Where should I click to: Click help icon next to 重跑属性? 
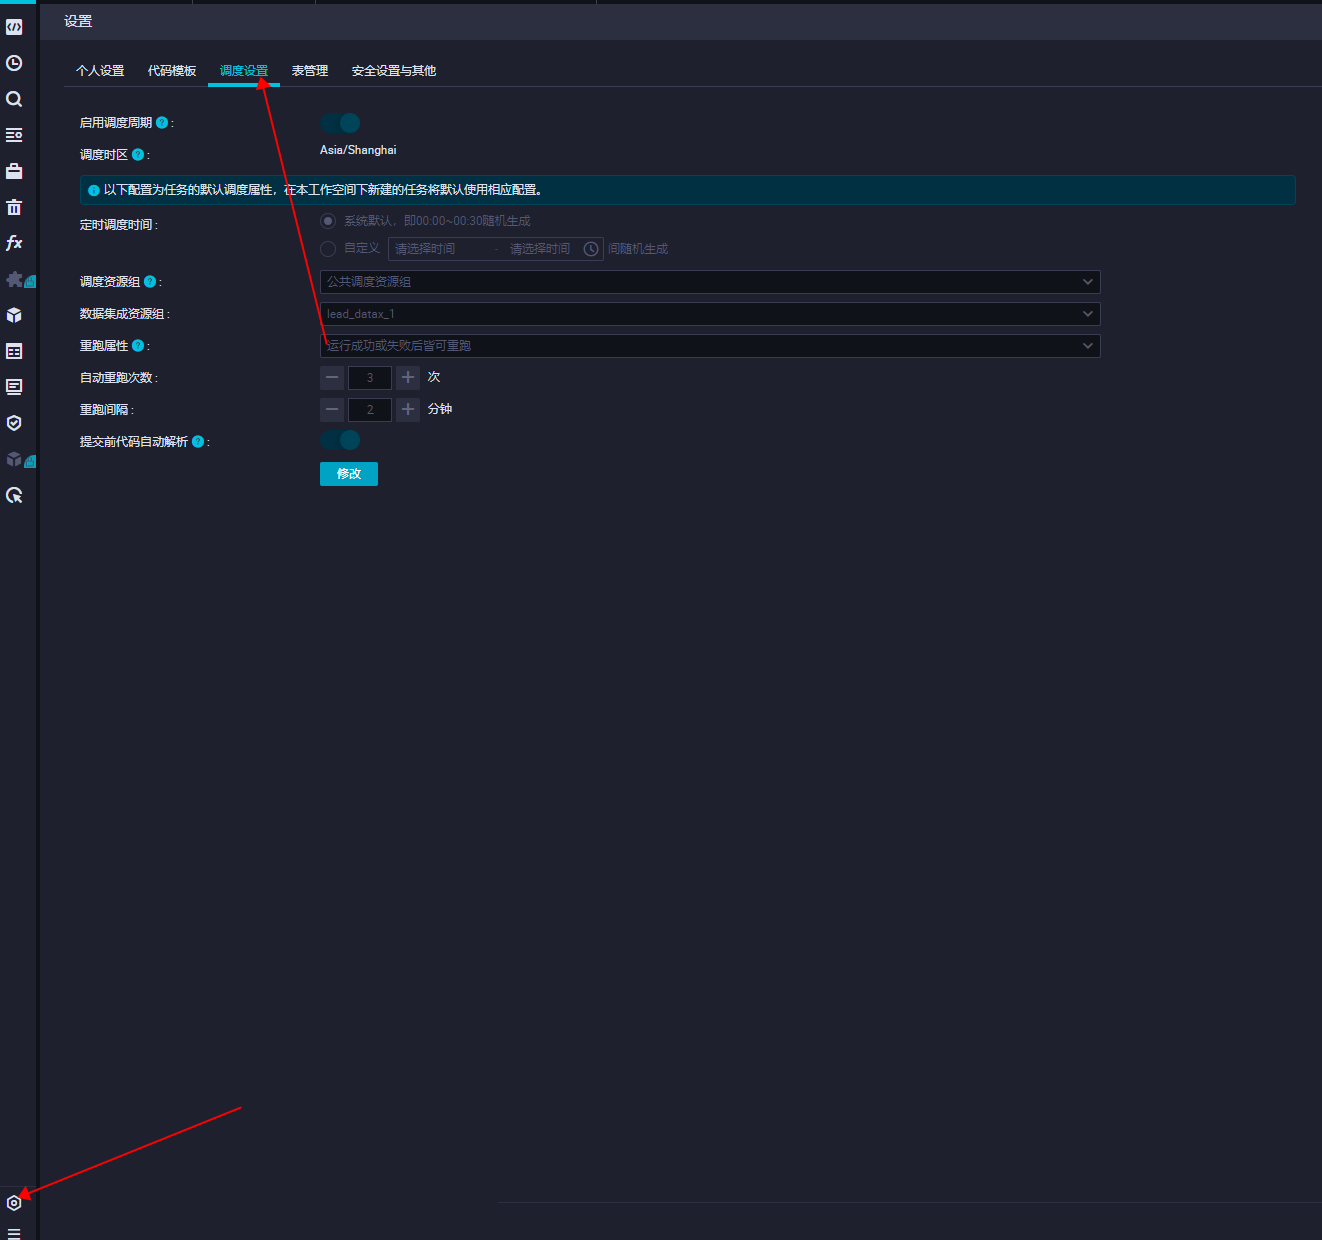tap(138, 346)
